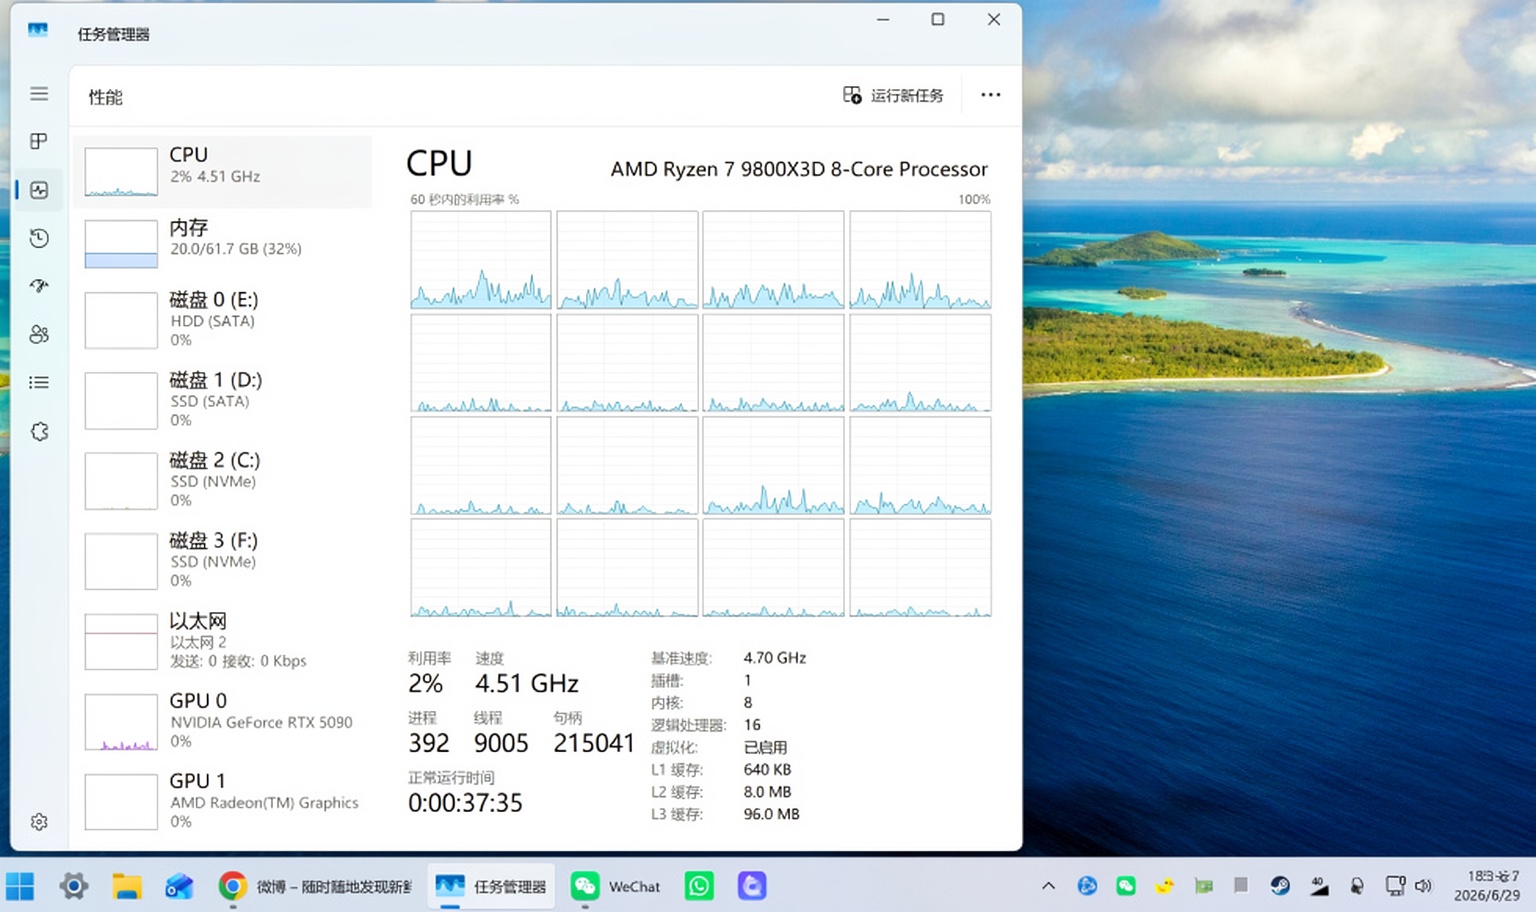1536x912 pixels.
Task: Select the CPU performance entry
Action: [x=222, y=171]
